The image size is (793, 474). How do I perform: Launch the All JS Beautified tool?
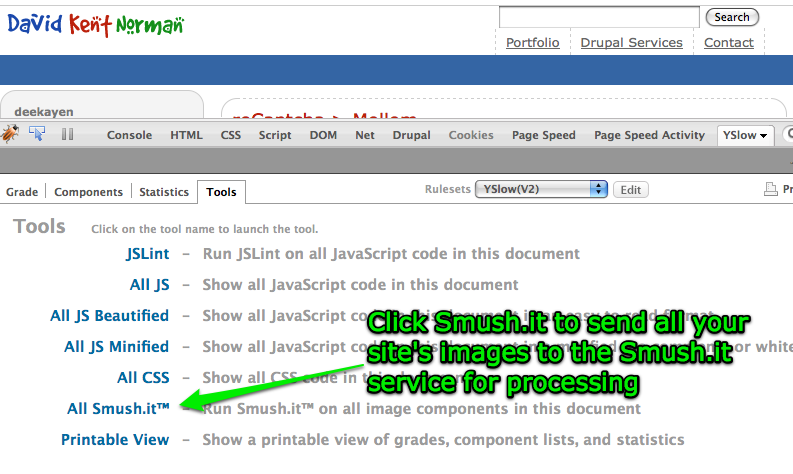coord(110,316)
